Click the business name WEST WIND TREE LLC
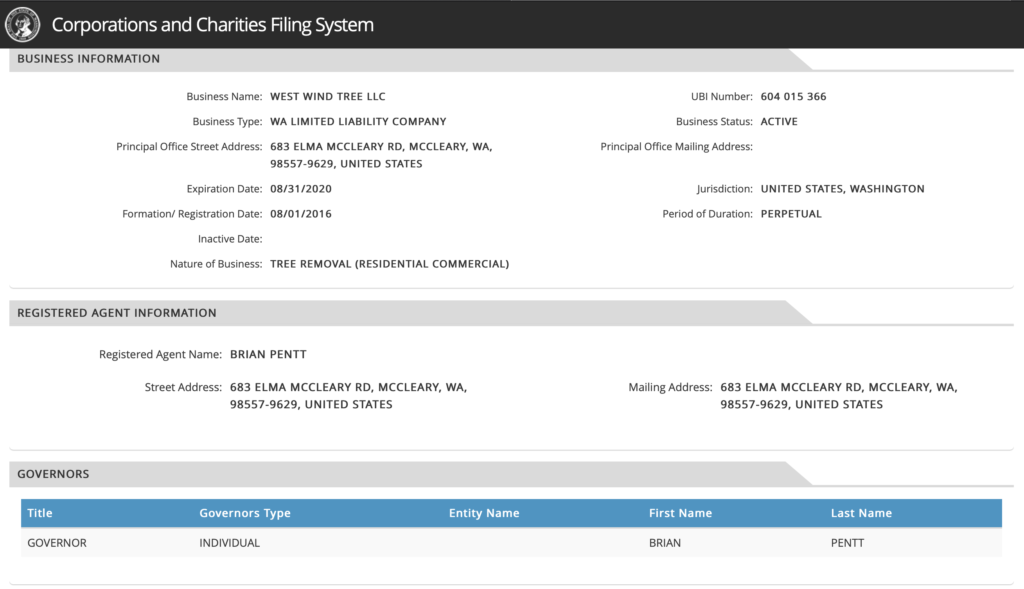This screenshot has width=1024, height=589. click(328, 97)
